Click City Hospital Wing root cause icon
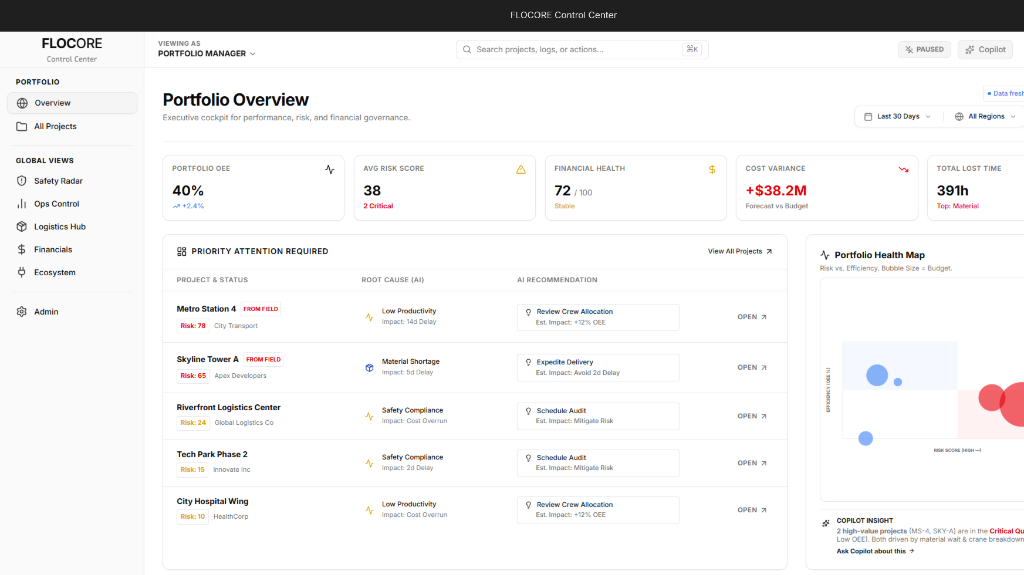 [x=370, y=510]
